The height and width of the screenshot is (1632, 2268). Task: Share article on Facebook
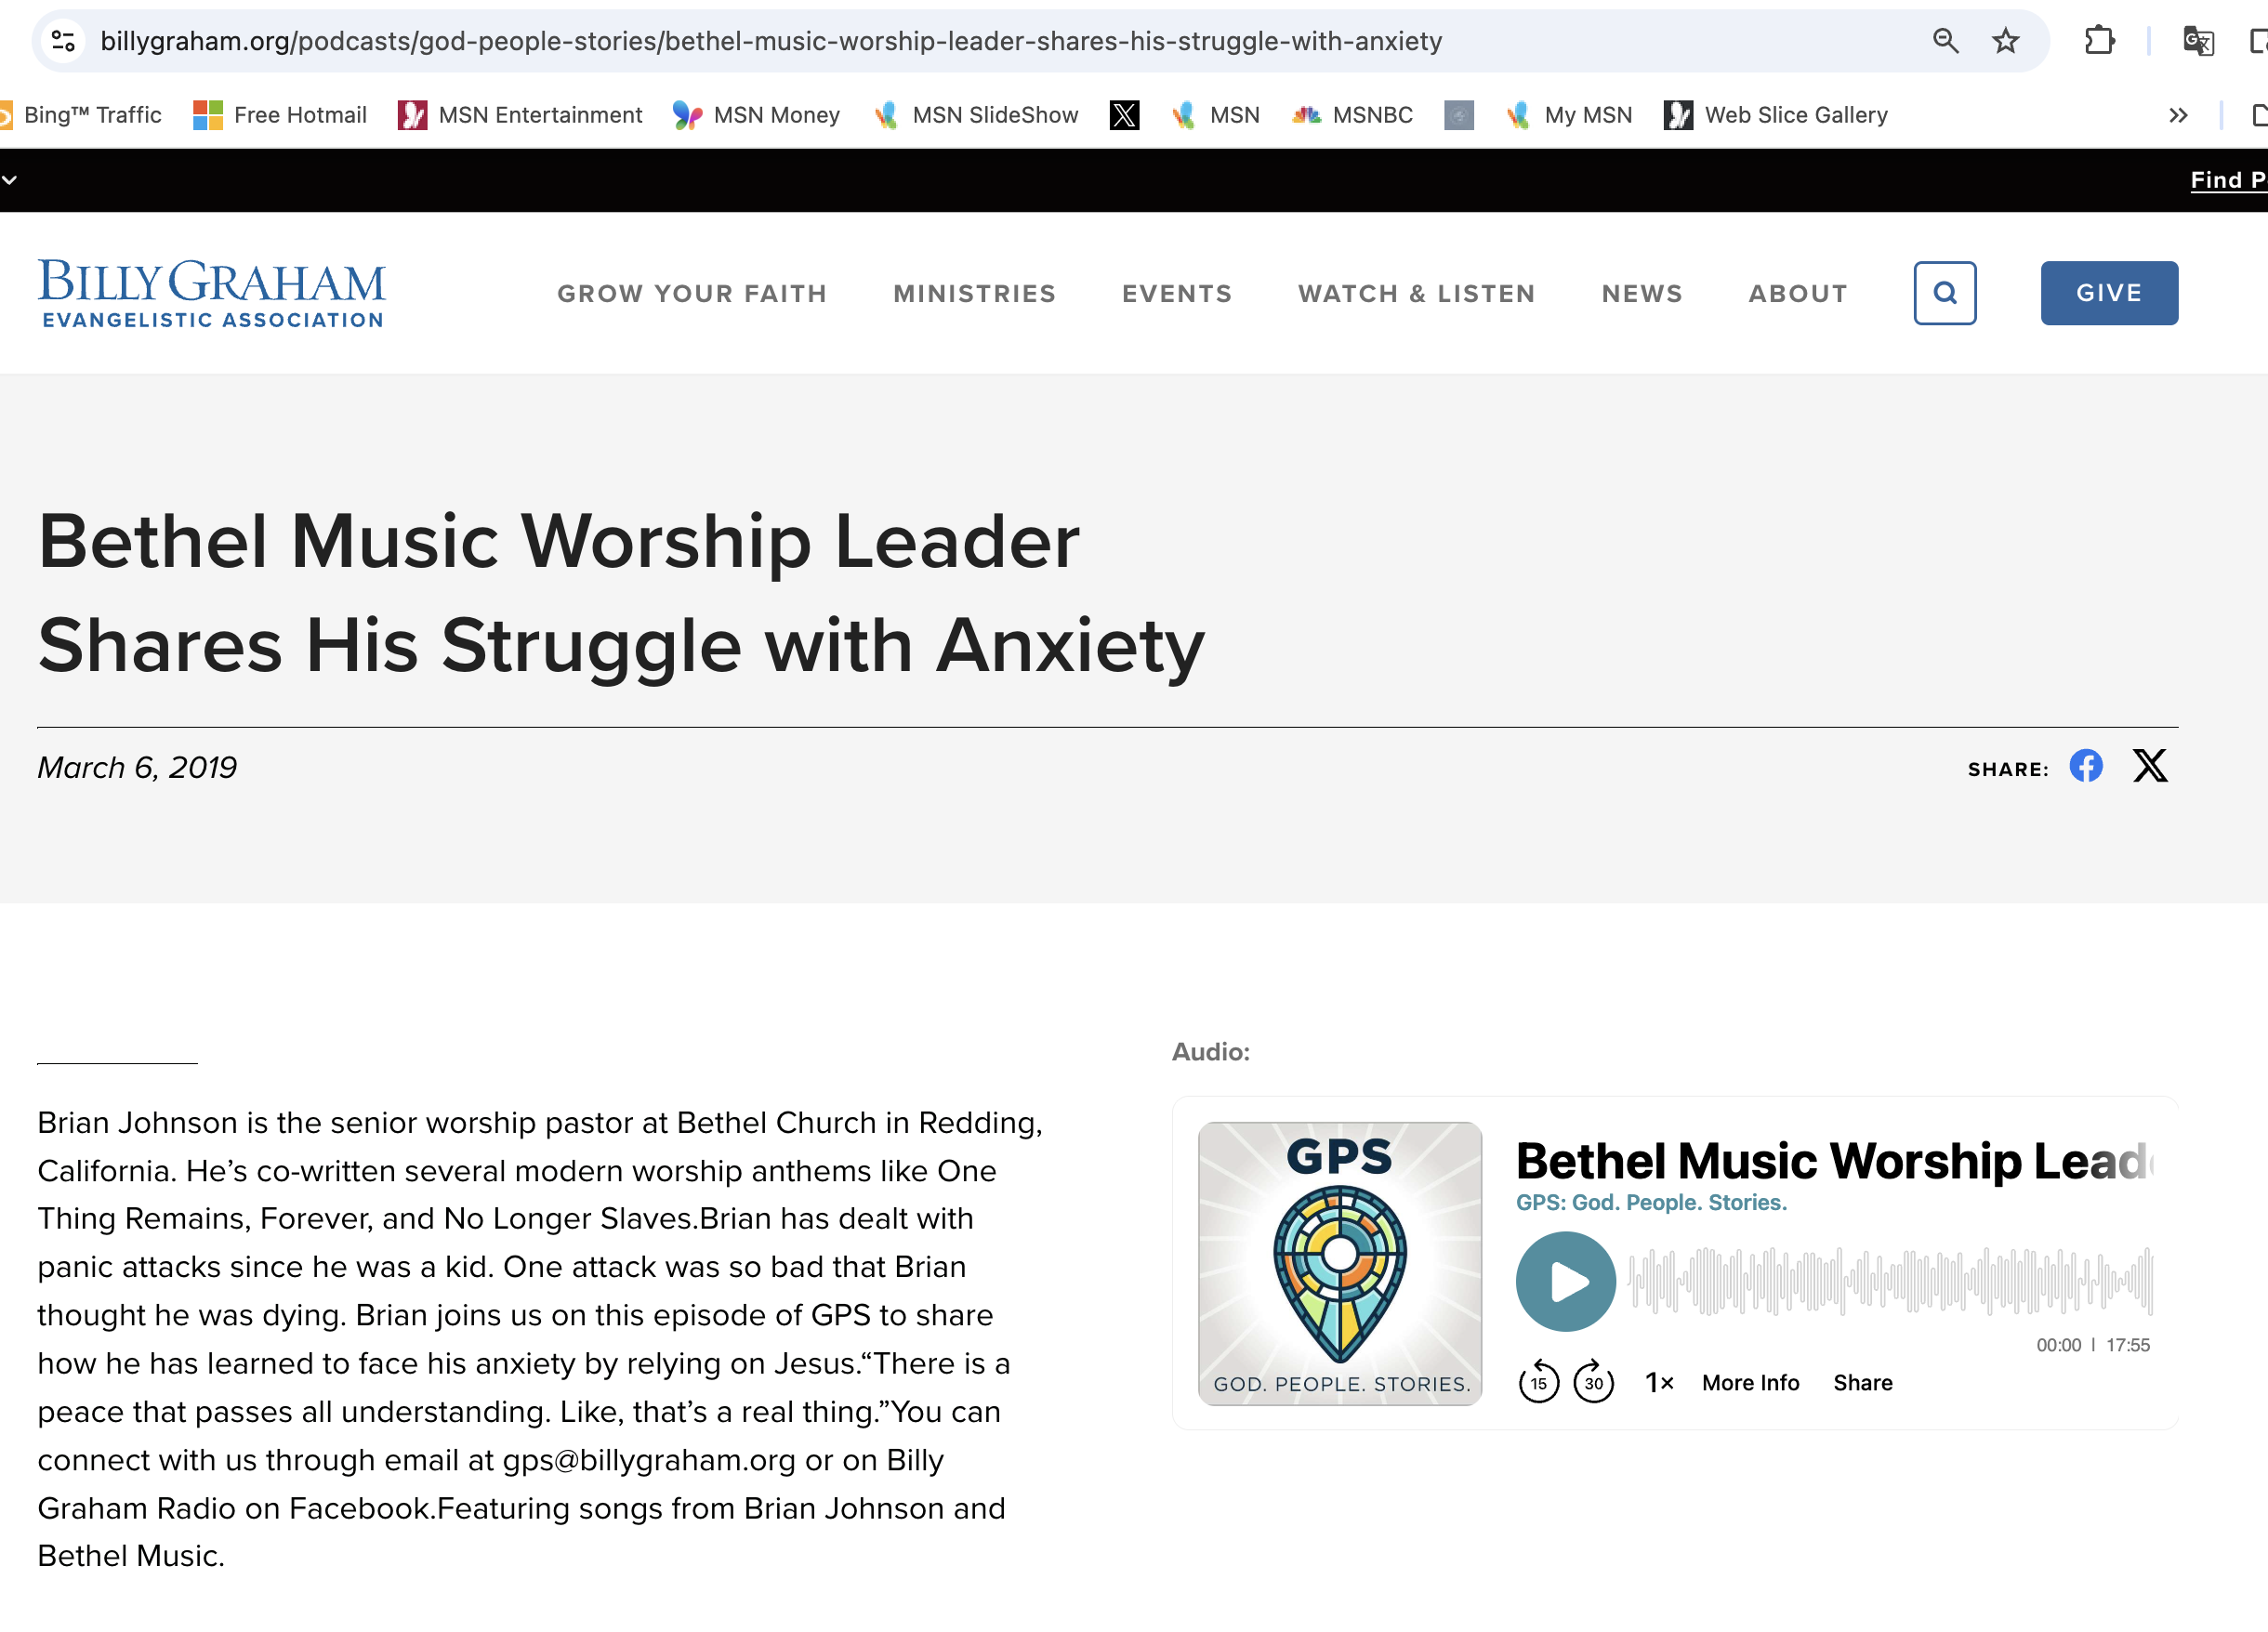pos(2086,766)
